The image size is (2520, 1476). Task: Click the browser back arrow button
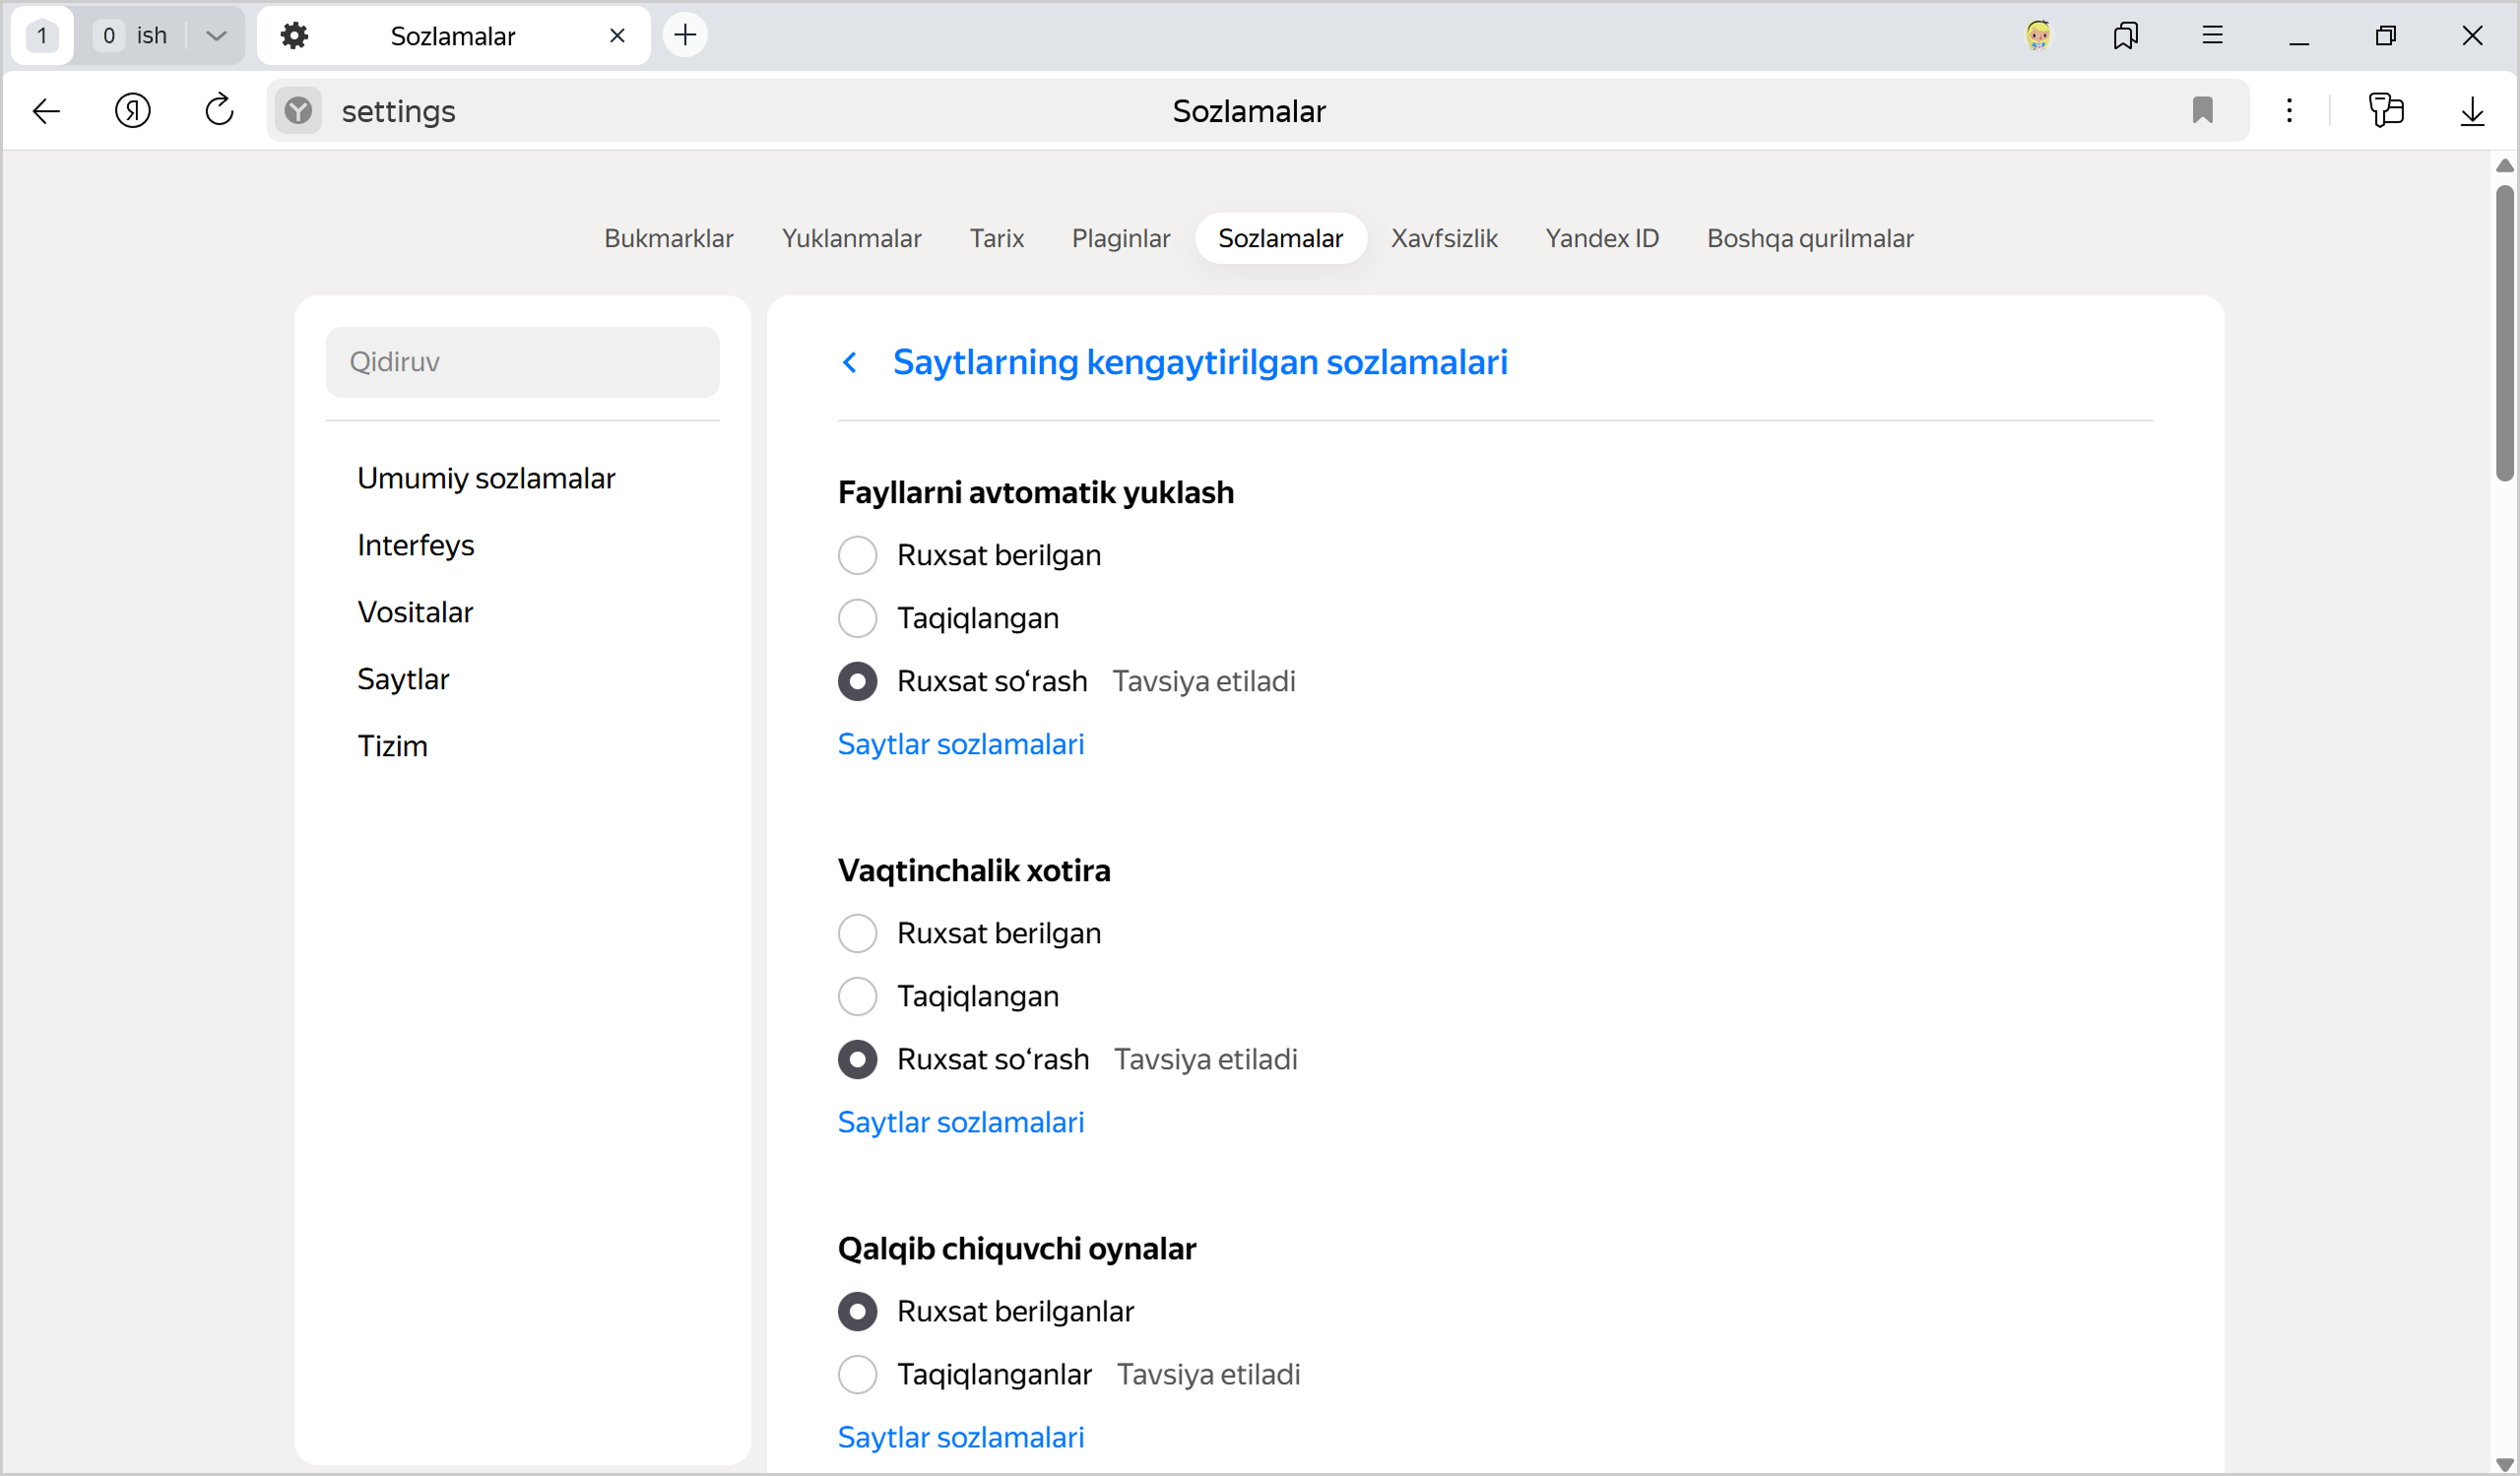[47, 111]
